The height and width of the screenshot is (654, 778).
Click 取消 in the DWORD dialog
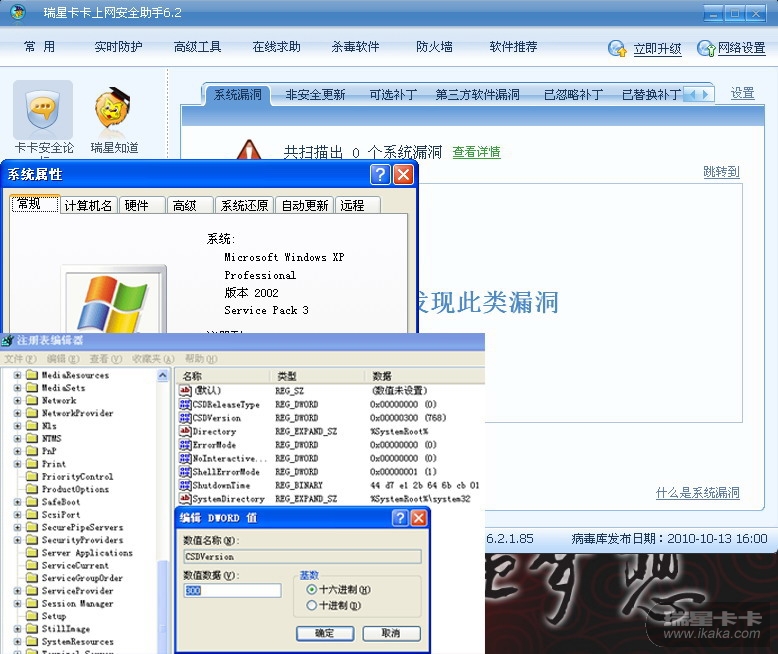(391, 633)
